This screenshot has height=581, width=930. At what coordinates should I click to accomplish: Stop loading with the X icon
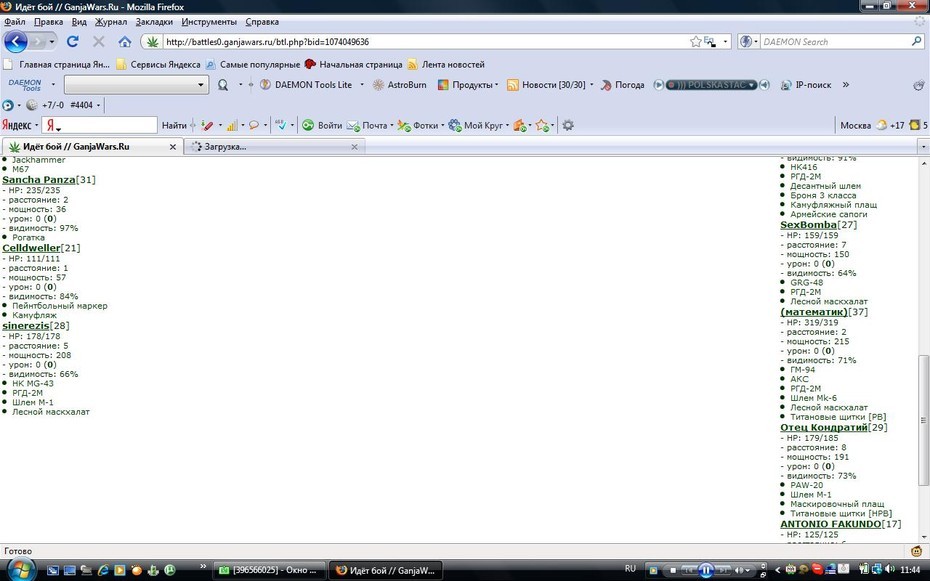(x=98, y=42)
